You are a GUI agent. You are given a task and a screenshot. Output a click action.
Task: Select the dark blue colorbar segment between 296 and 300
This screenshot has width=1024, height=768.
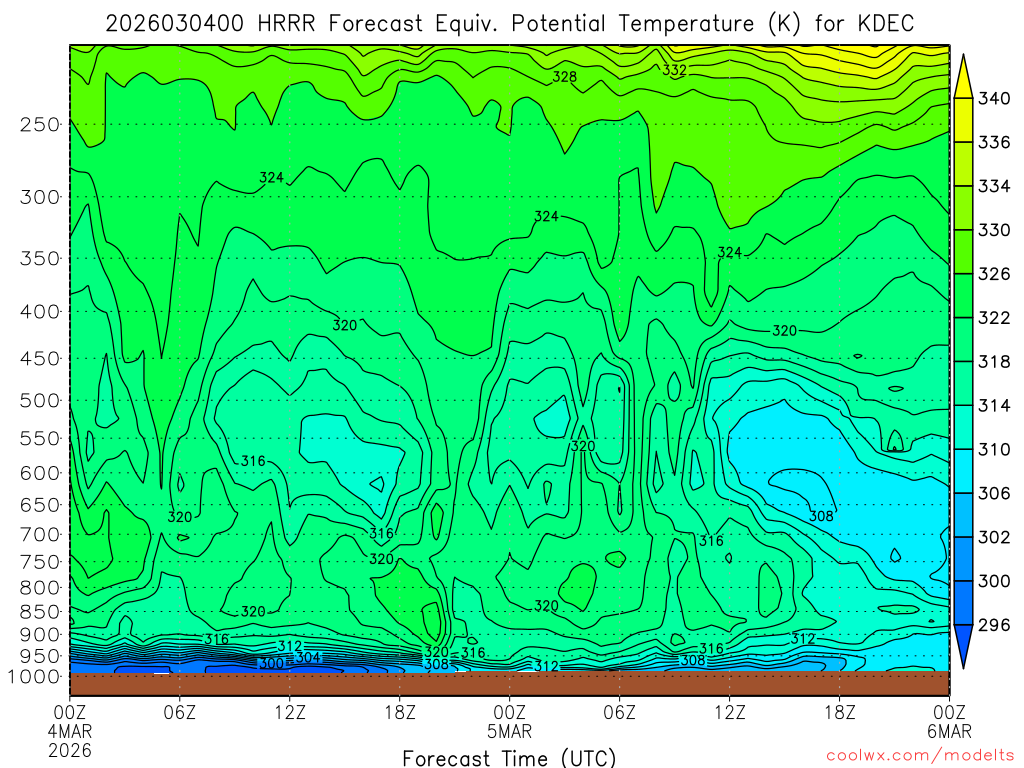[963, 603]
